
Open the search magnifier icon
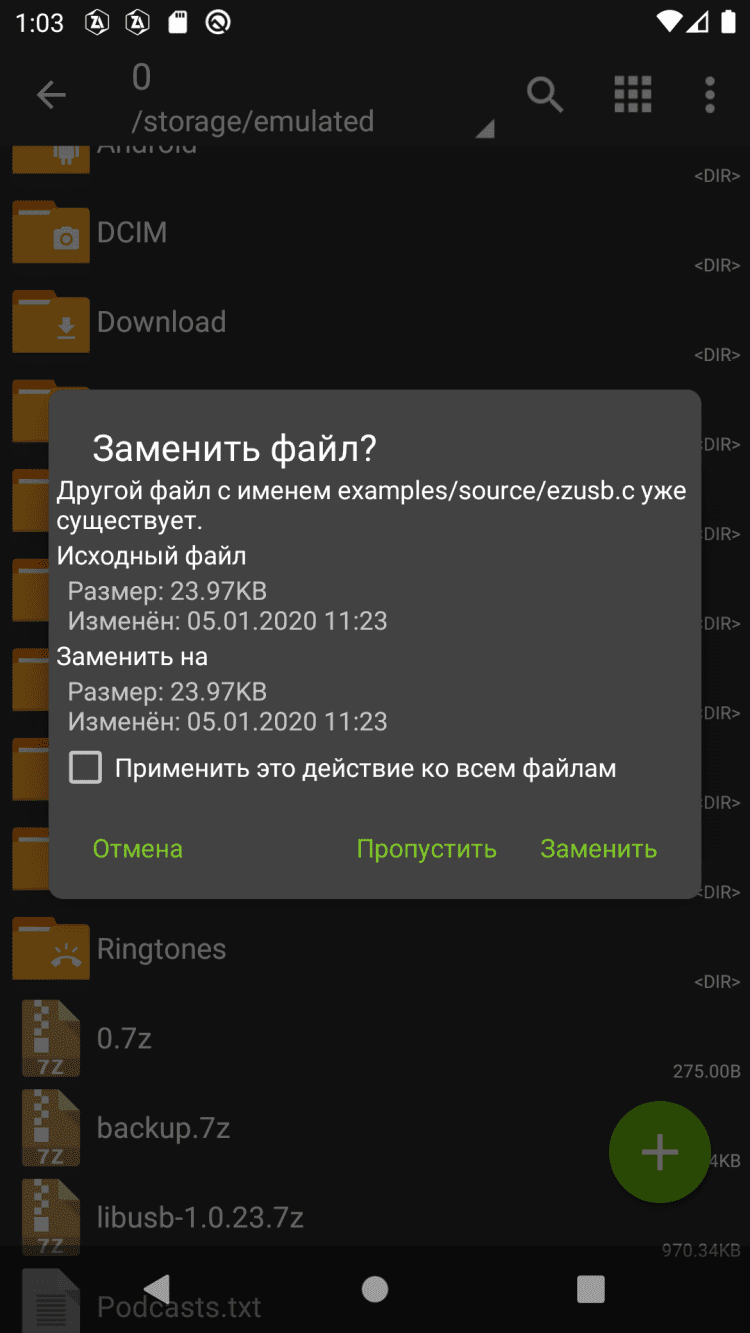tap(545, 95)
